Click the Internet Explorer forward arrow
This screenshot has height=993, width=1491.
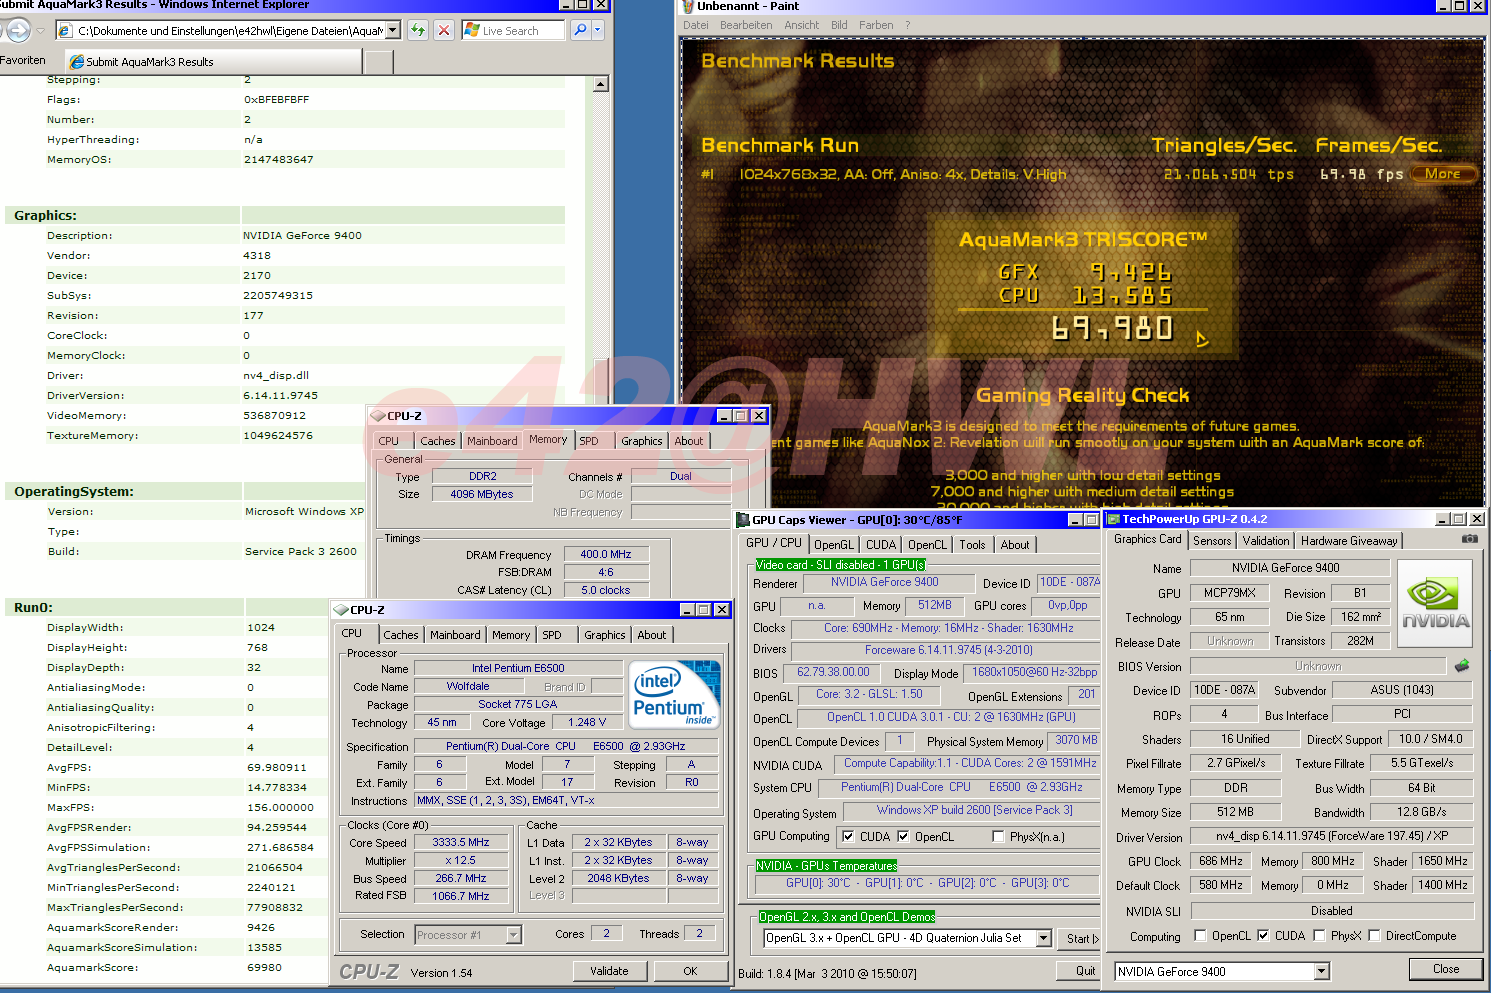pyautogui.click(x=17, y=30)
